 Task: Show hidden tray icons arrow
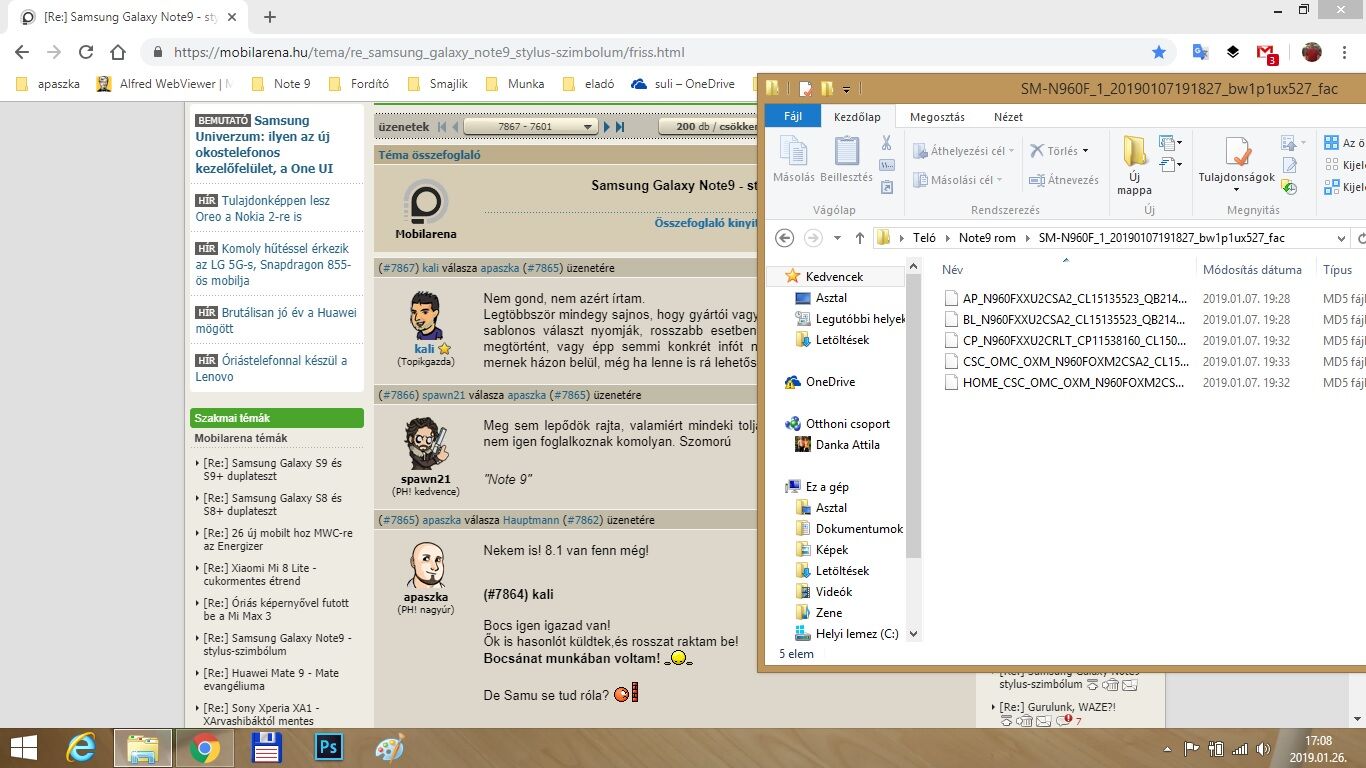click(x=1167, y=748)
